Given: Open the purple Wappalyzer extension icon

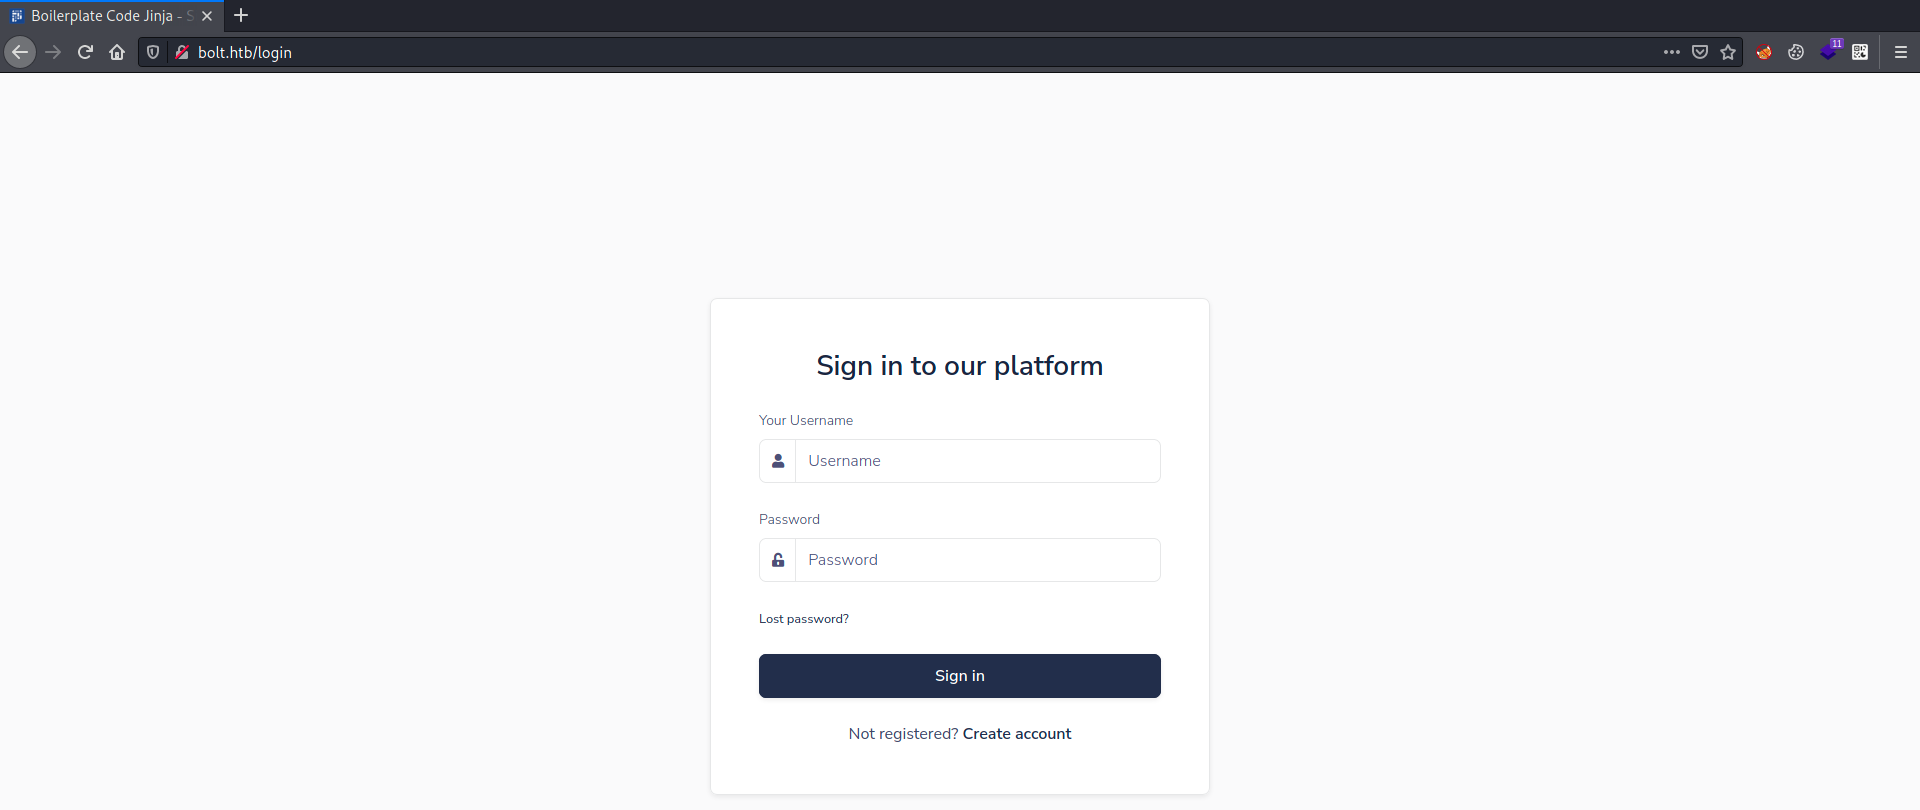Looking at the screenshot, I should click(x=1829, y=51).
